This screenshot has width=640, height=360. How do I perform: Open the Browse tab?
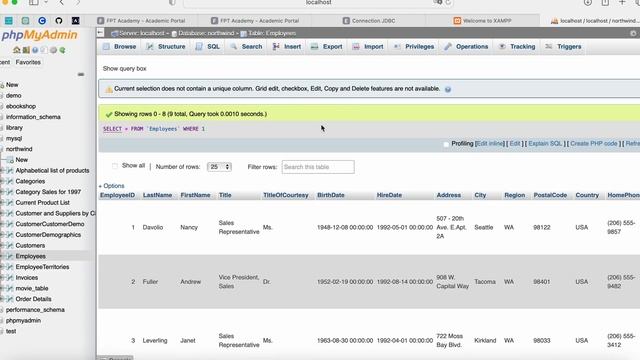point(119,47)
